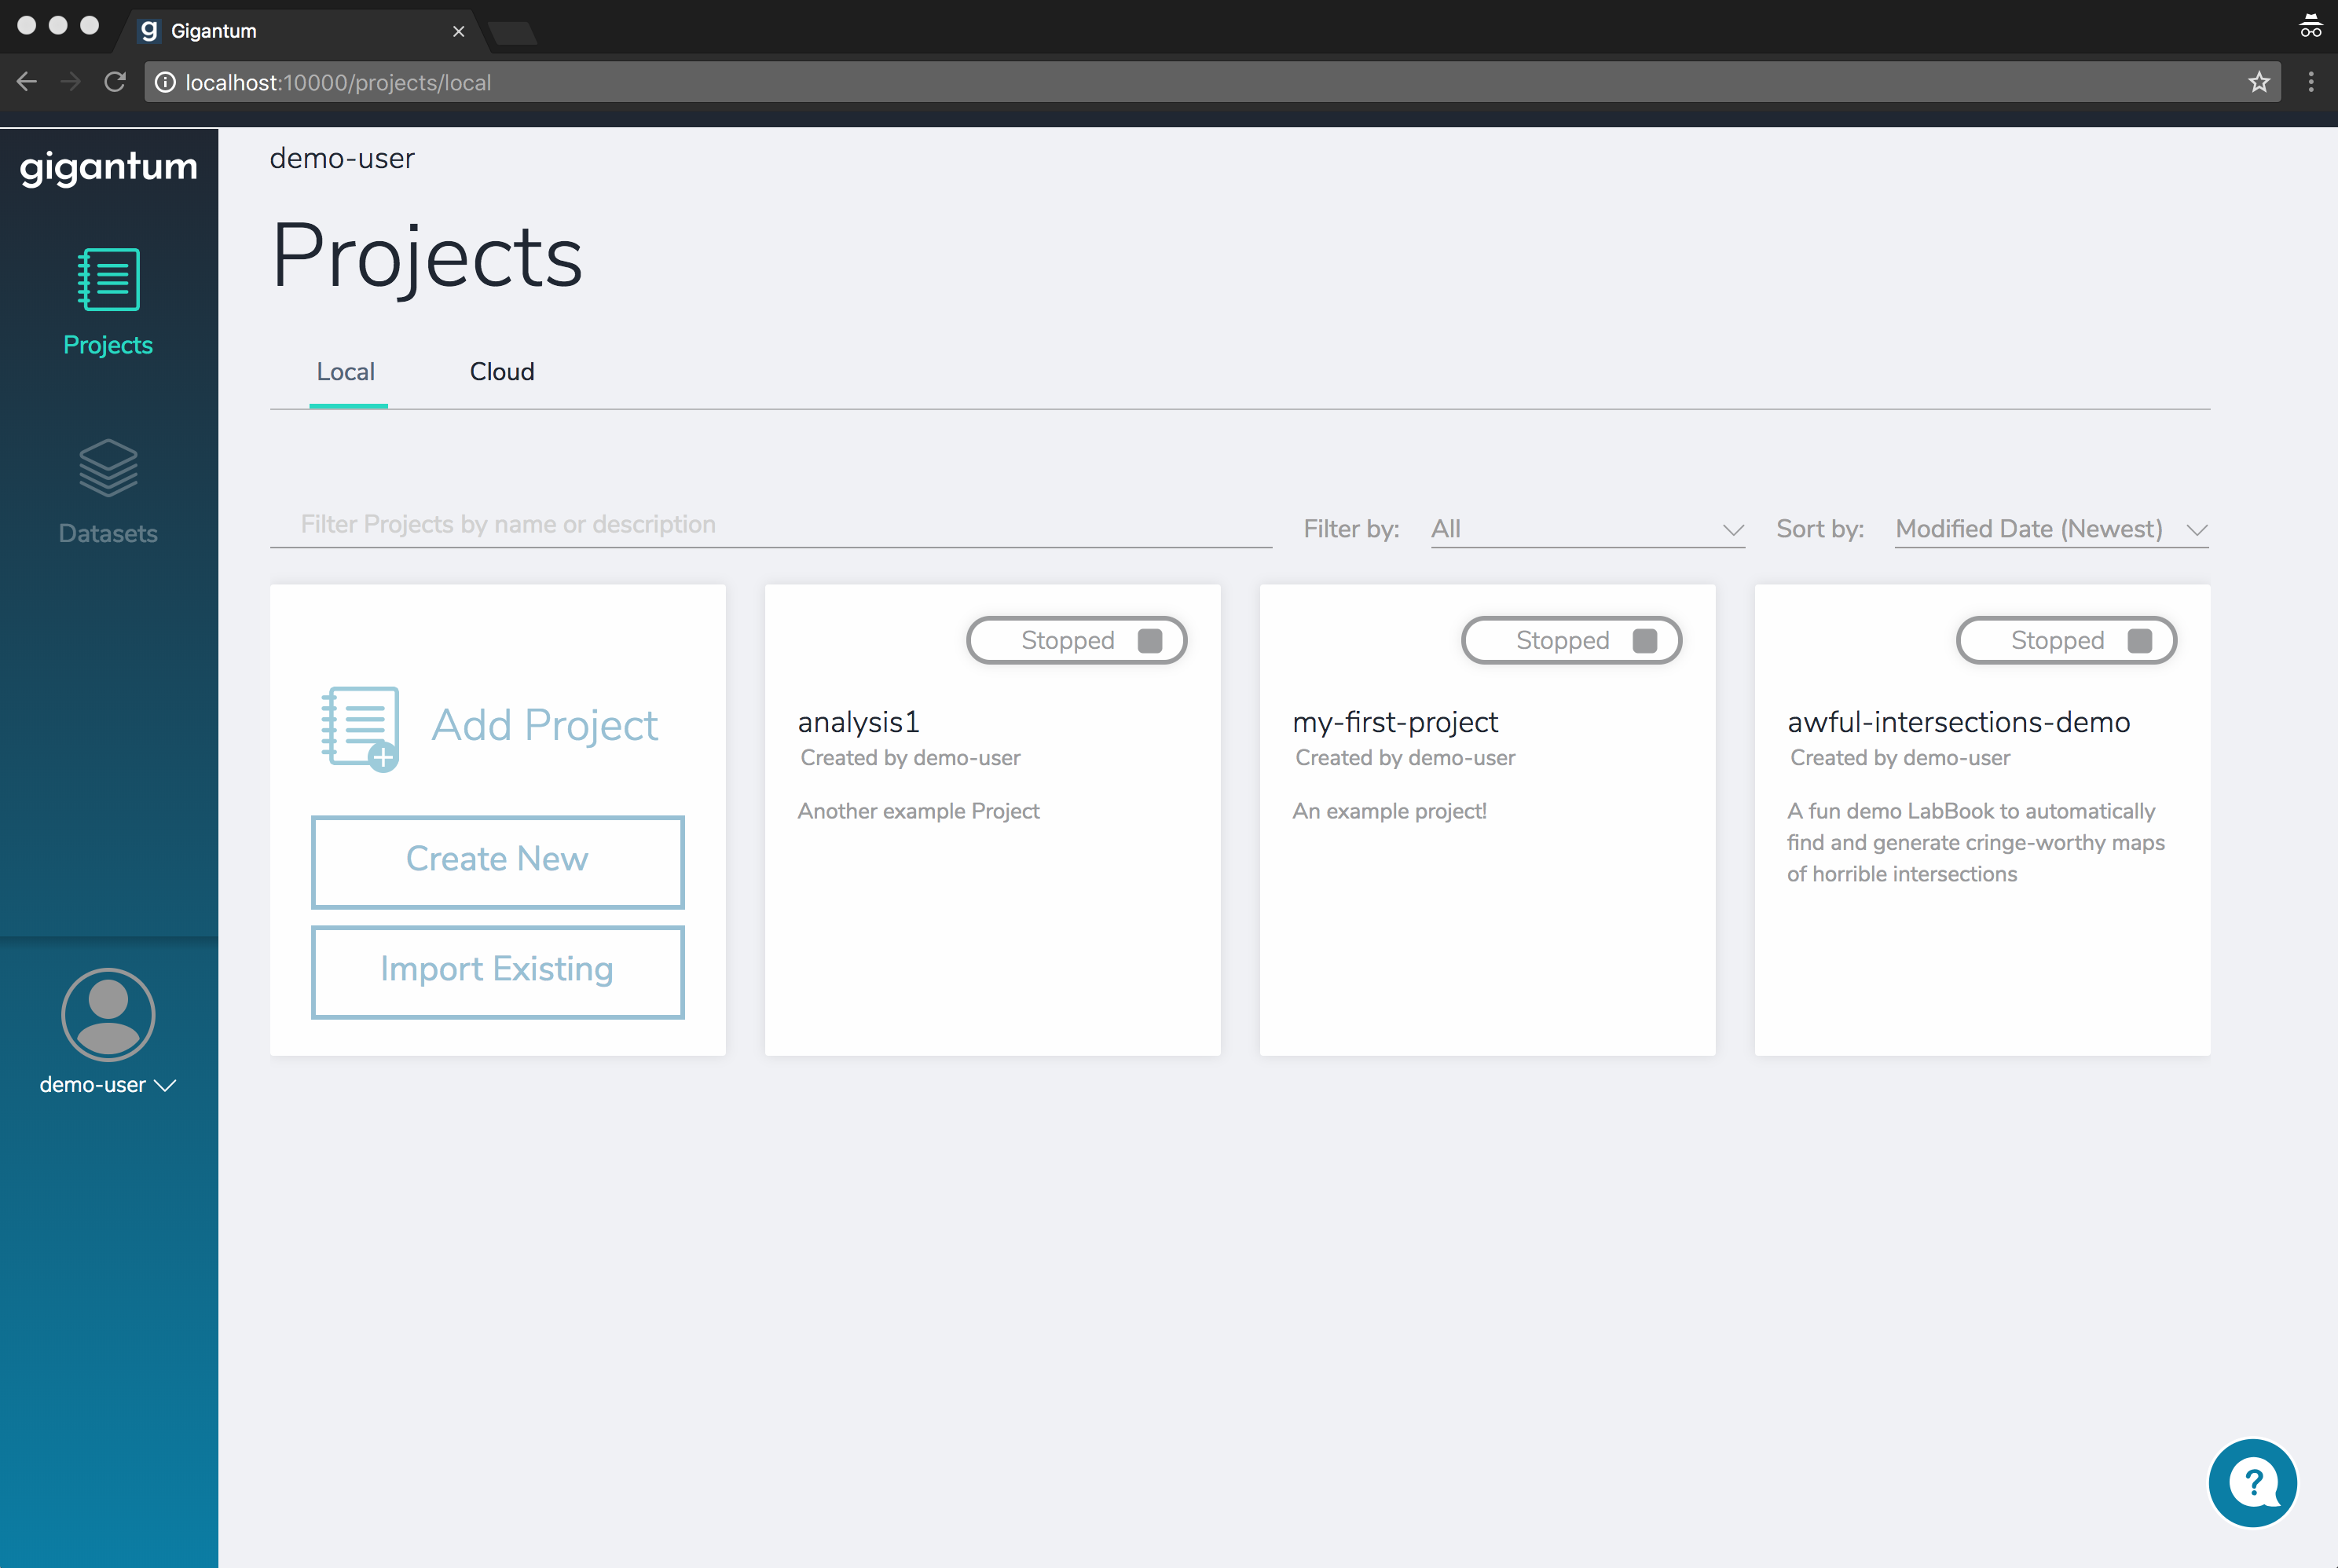Expand the demo-user account menu chevron
The image size is (2338, 1568).
[166, 1085]
